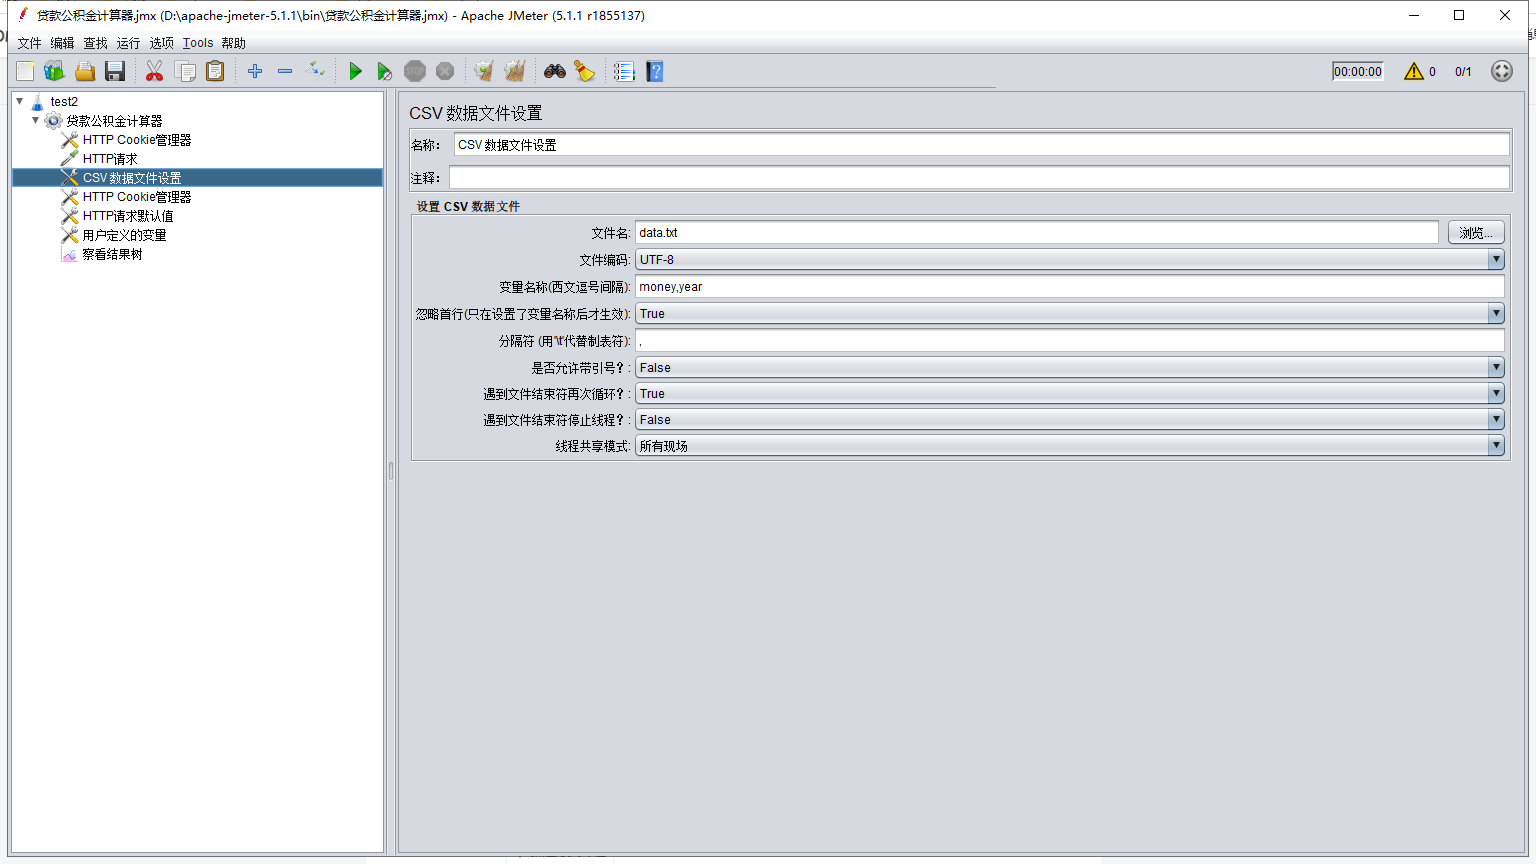Click Start no pauses icon
Screen dimensions: 1536x864
384,71
